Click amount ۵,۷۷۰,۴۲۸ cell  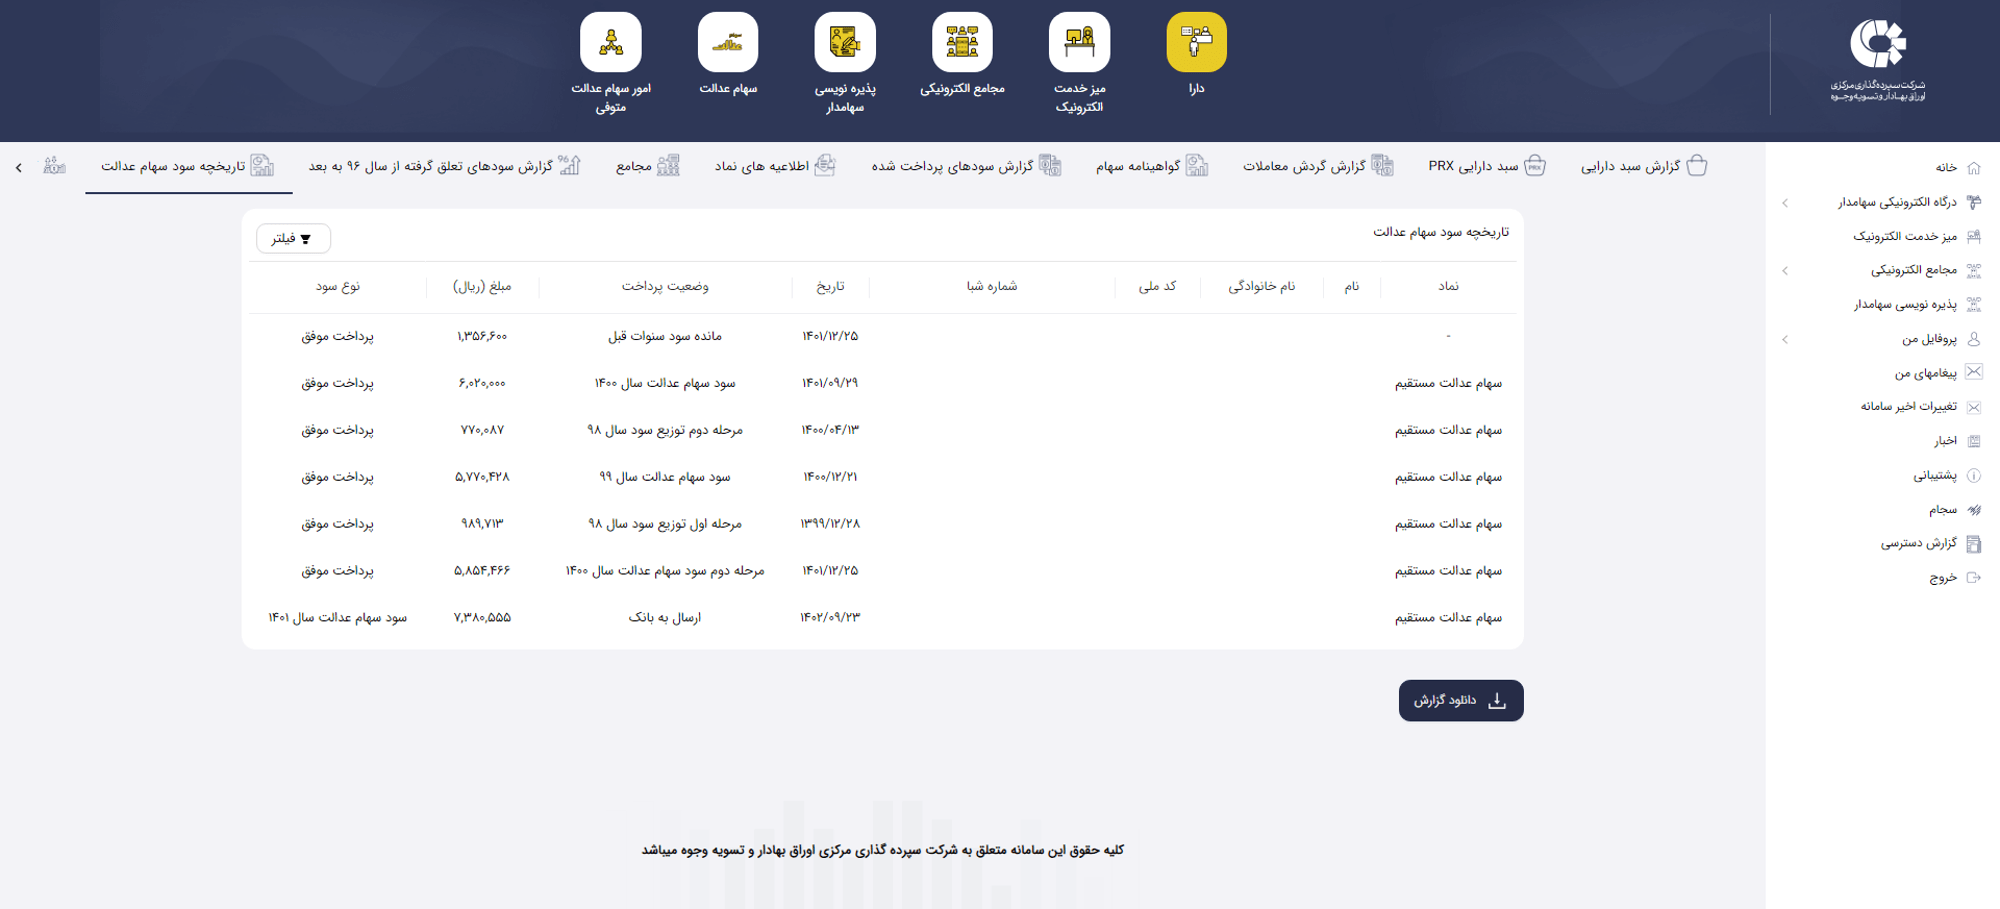tap(482, 477)
